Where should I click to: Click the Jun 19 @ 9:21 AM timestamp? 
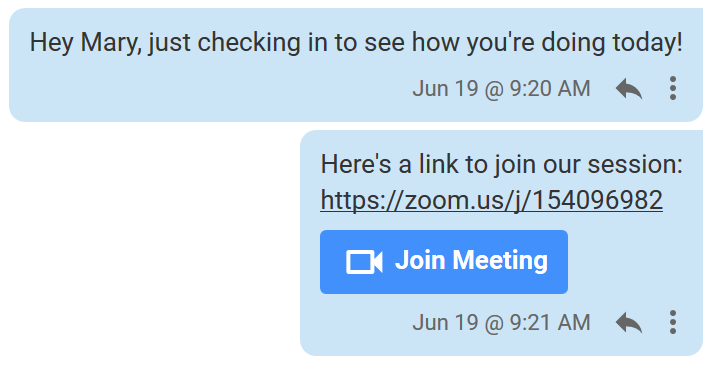pyautogui.click(x=501, y=323)
